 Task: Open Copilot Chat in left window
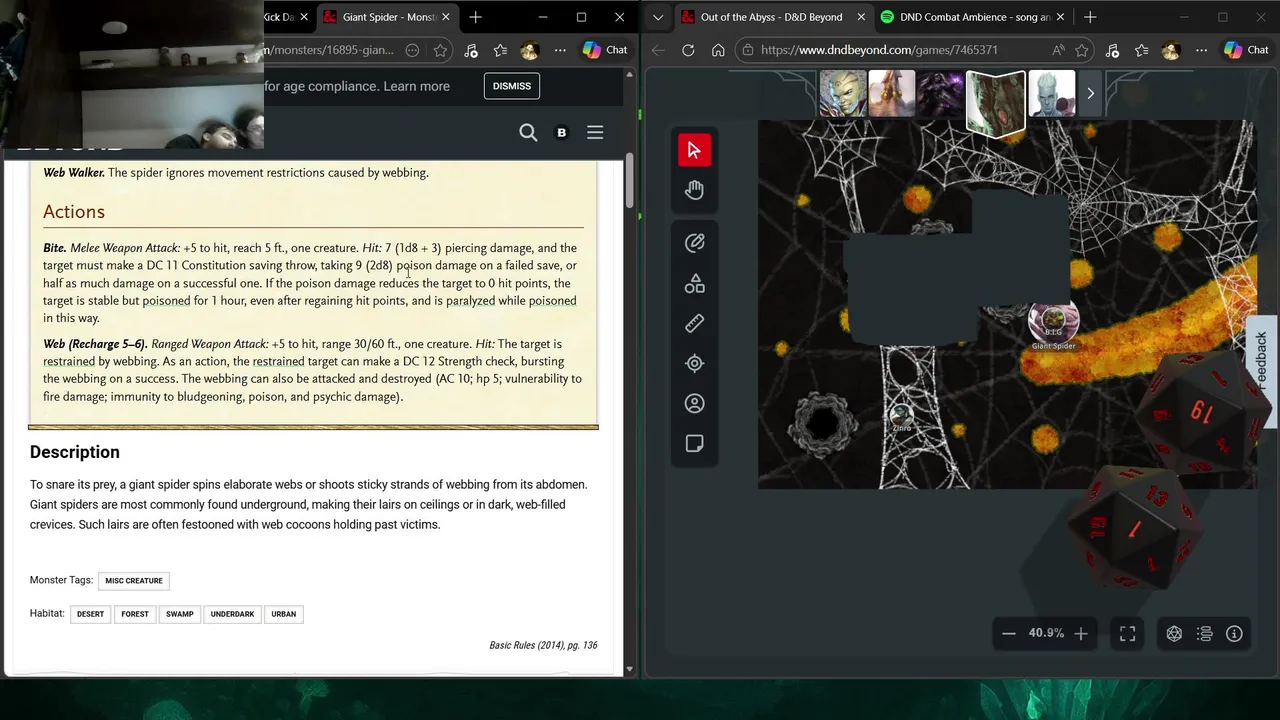605,50
